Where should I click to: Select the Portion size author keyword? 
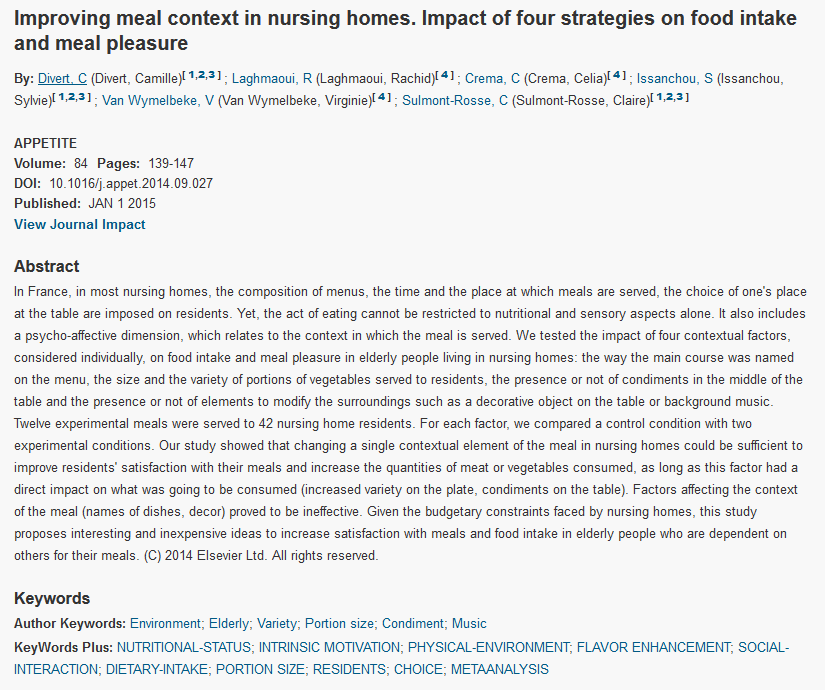[x=339, y=624]
